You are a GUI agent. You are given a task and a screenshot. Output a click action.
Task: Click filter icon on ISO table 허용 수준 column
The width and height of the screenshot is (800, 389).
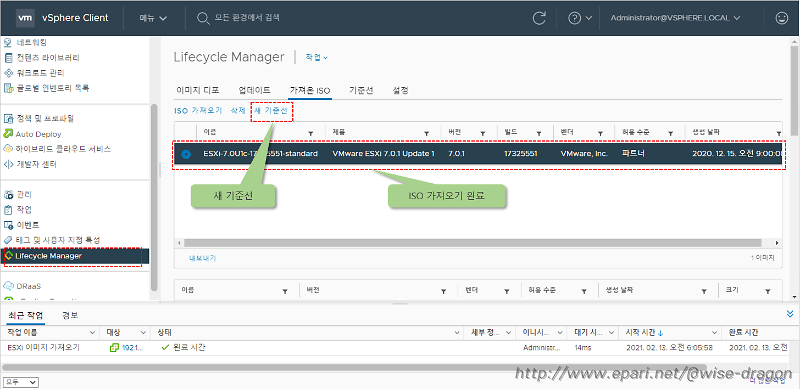[670, 133]
